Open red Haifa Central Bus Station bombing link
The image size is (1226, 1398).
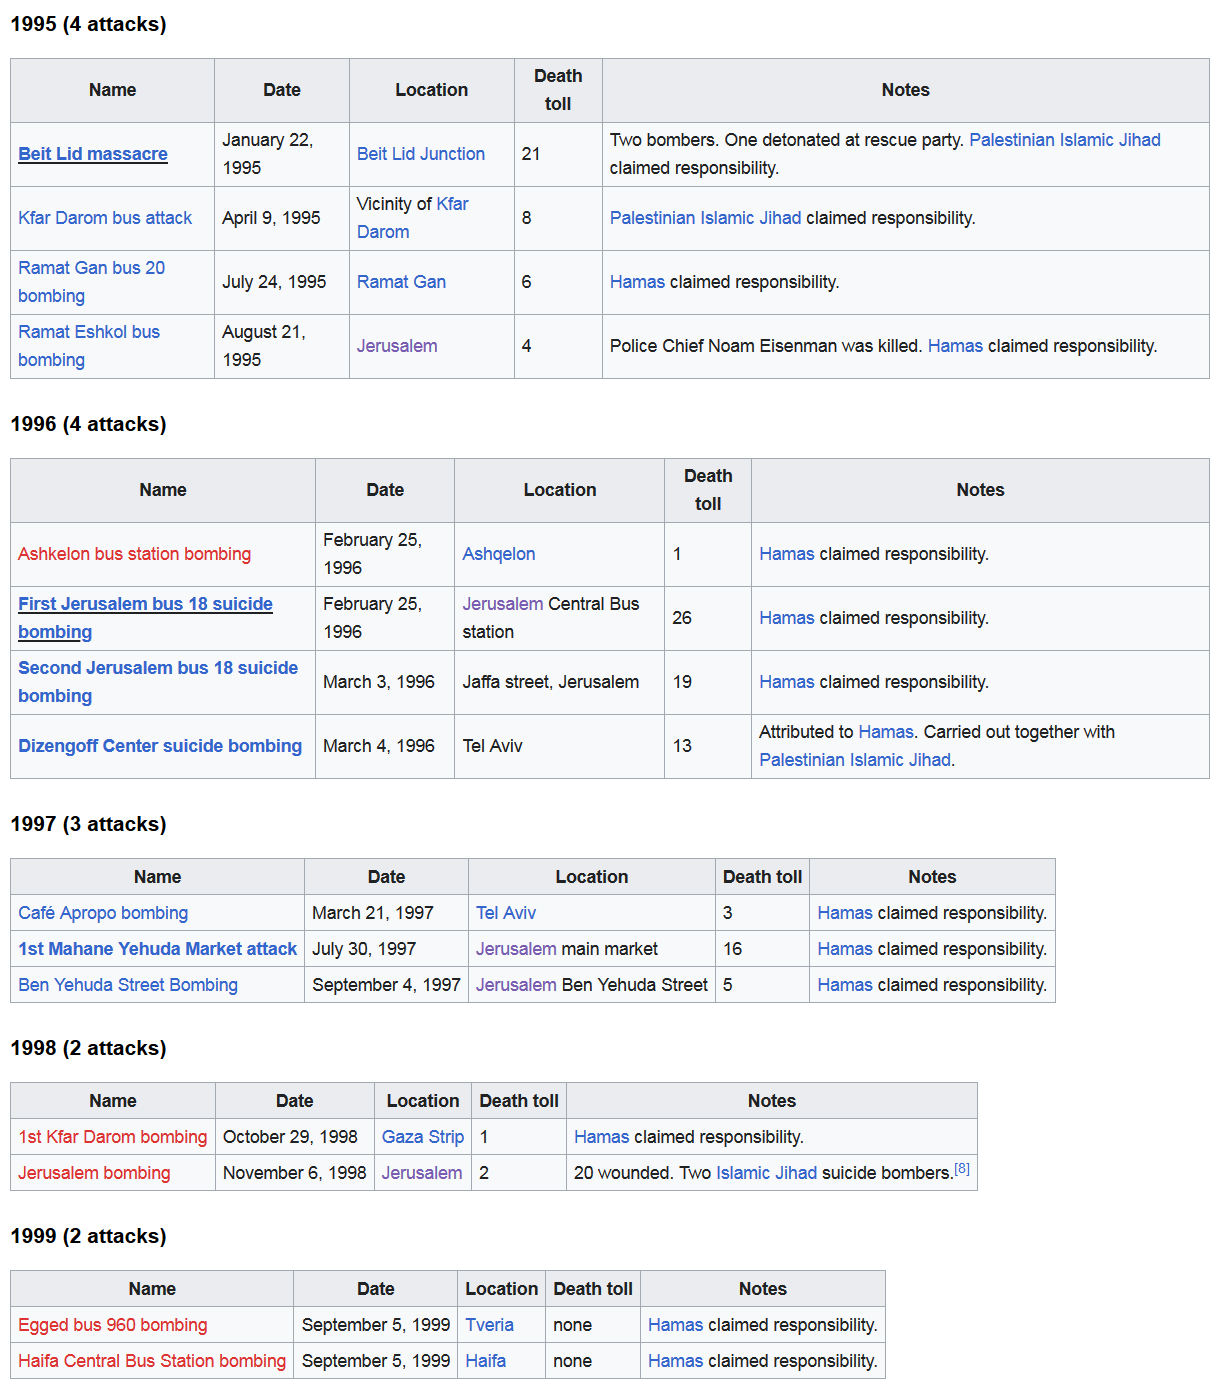[x=152, y=1361]
